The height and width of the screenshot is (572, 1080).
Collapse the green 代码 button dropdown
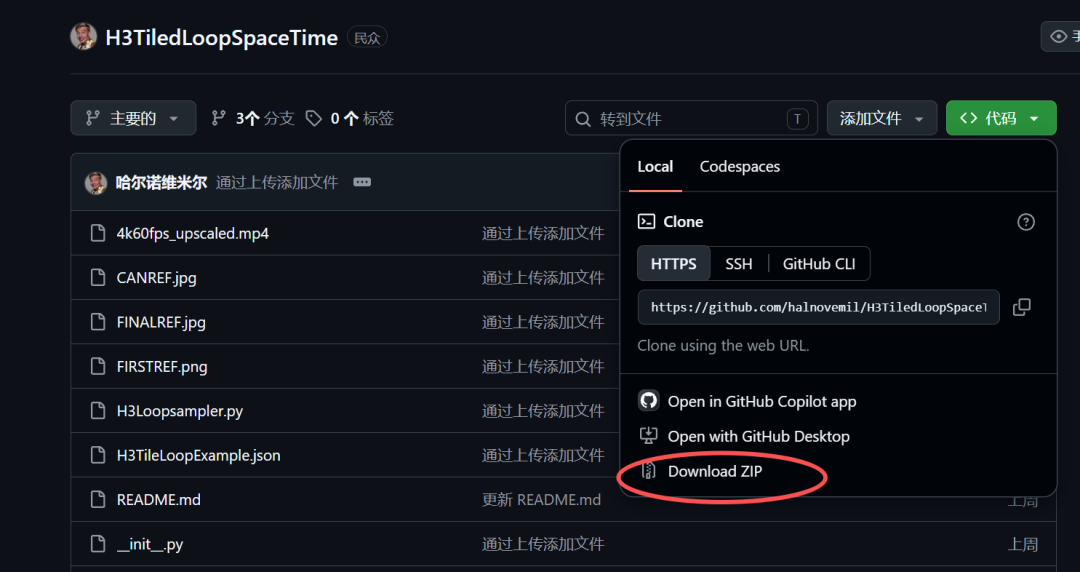click(x=1001, y=119)
